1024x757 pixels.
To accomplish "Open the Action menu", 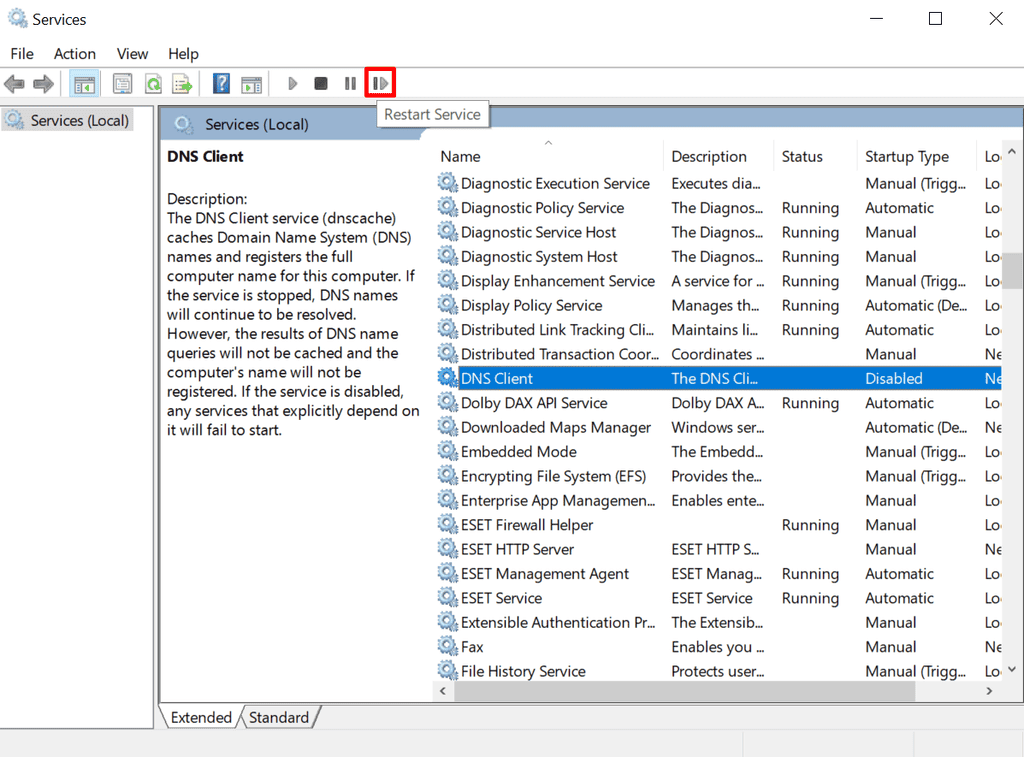I will [74, 53].
